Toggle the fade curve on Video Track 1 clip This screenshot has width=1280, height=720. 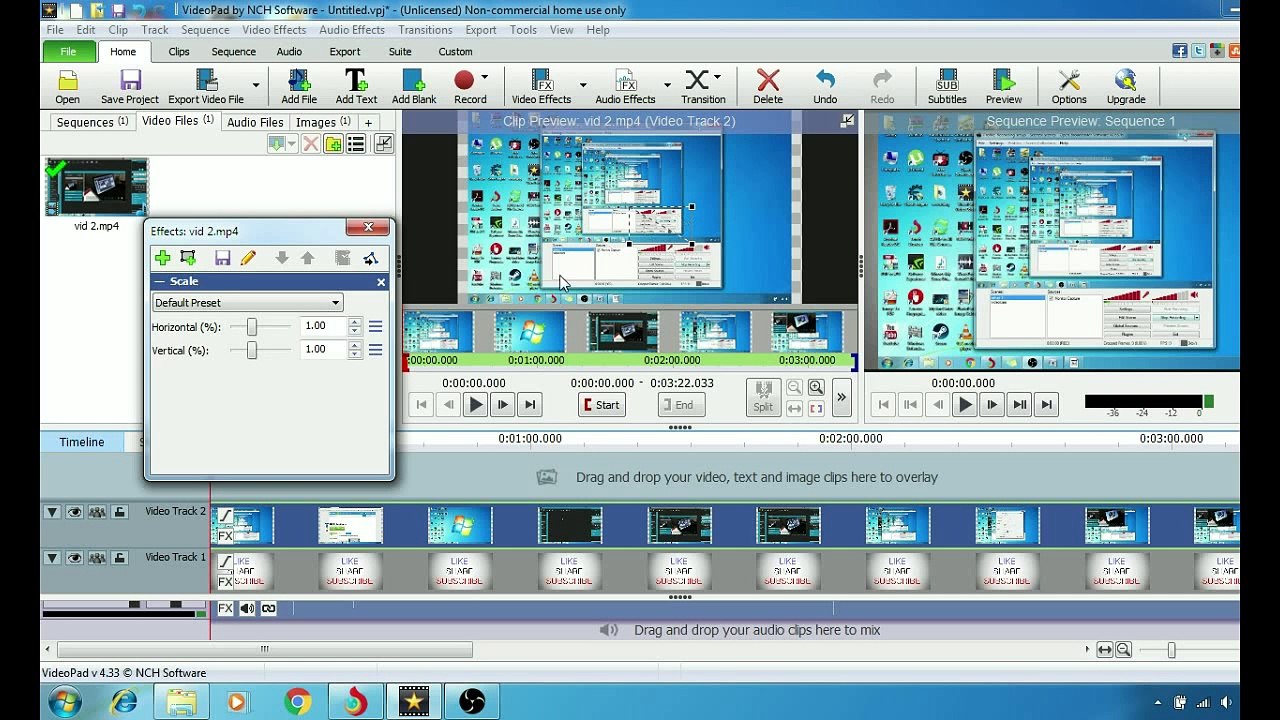click(225, 562)
